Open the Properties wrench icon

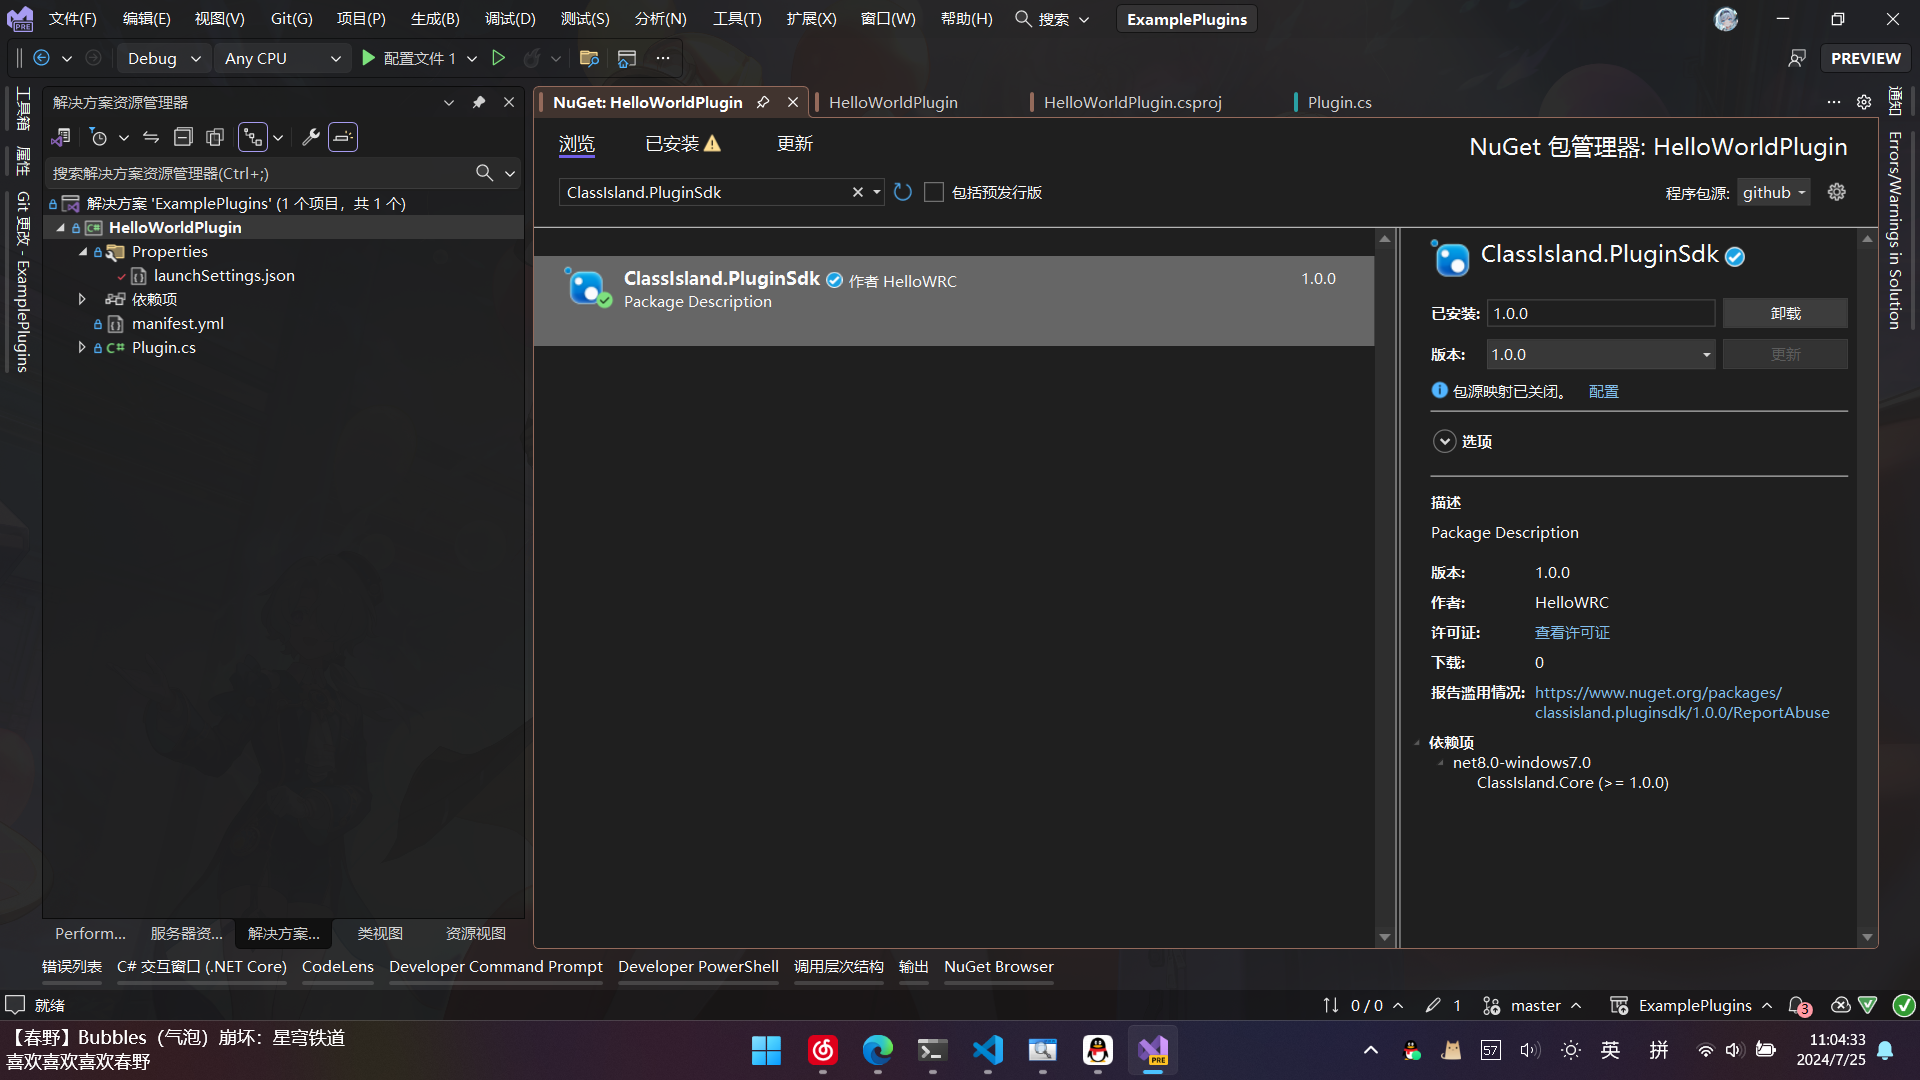coord(311,137)
